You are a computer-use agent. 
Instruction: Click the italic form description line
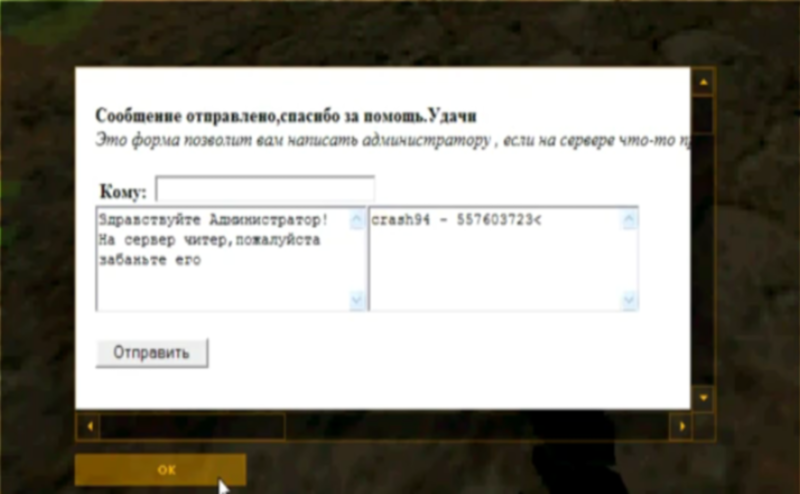click(x=390, y=139)
